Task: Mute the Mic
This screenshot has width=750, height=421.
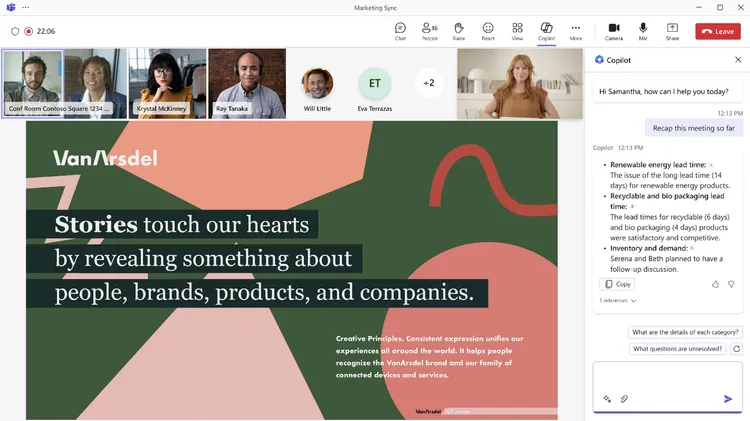Action: [643, 30]
